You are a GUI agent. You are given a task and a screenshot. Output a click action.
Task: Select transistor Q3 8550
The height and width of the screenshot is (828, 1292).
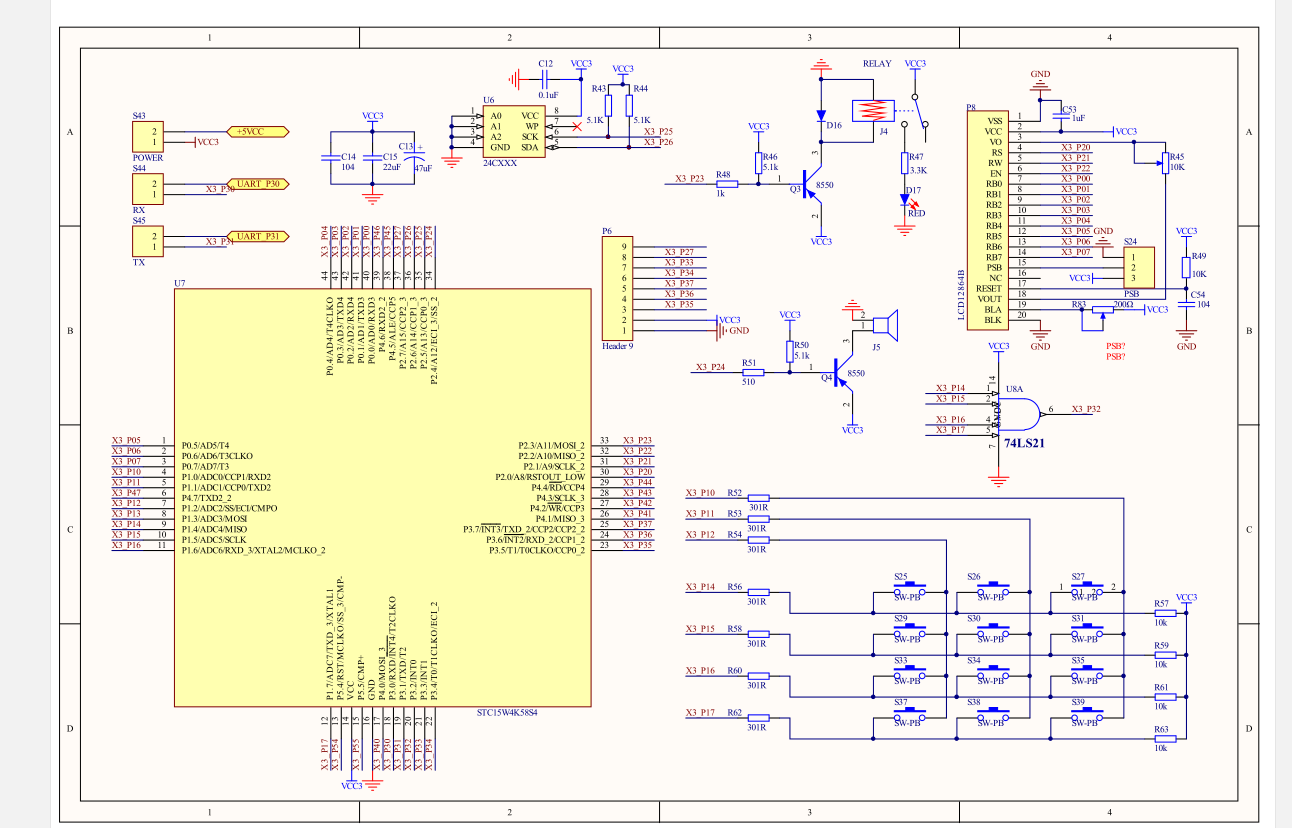coord(813,185)
